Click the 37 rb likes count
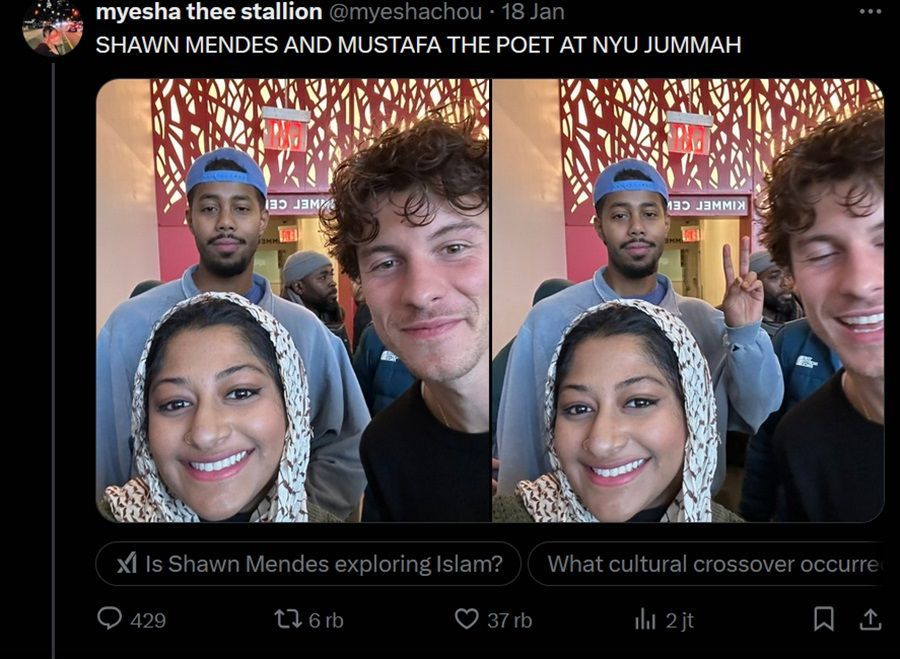 (510, 621)
